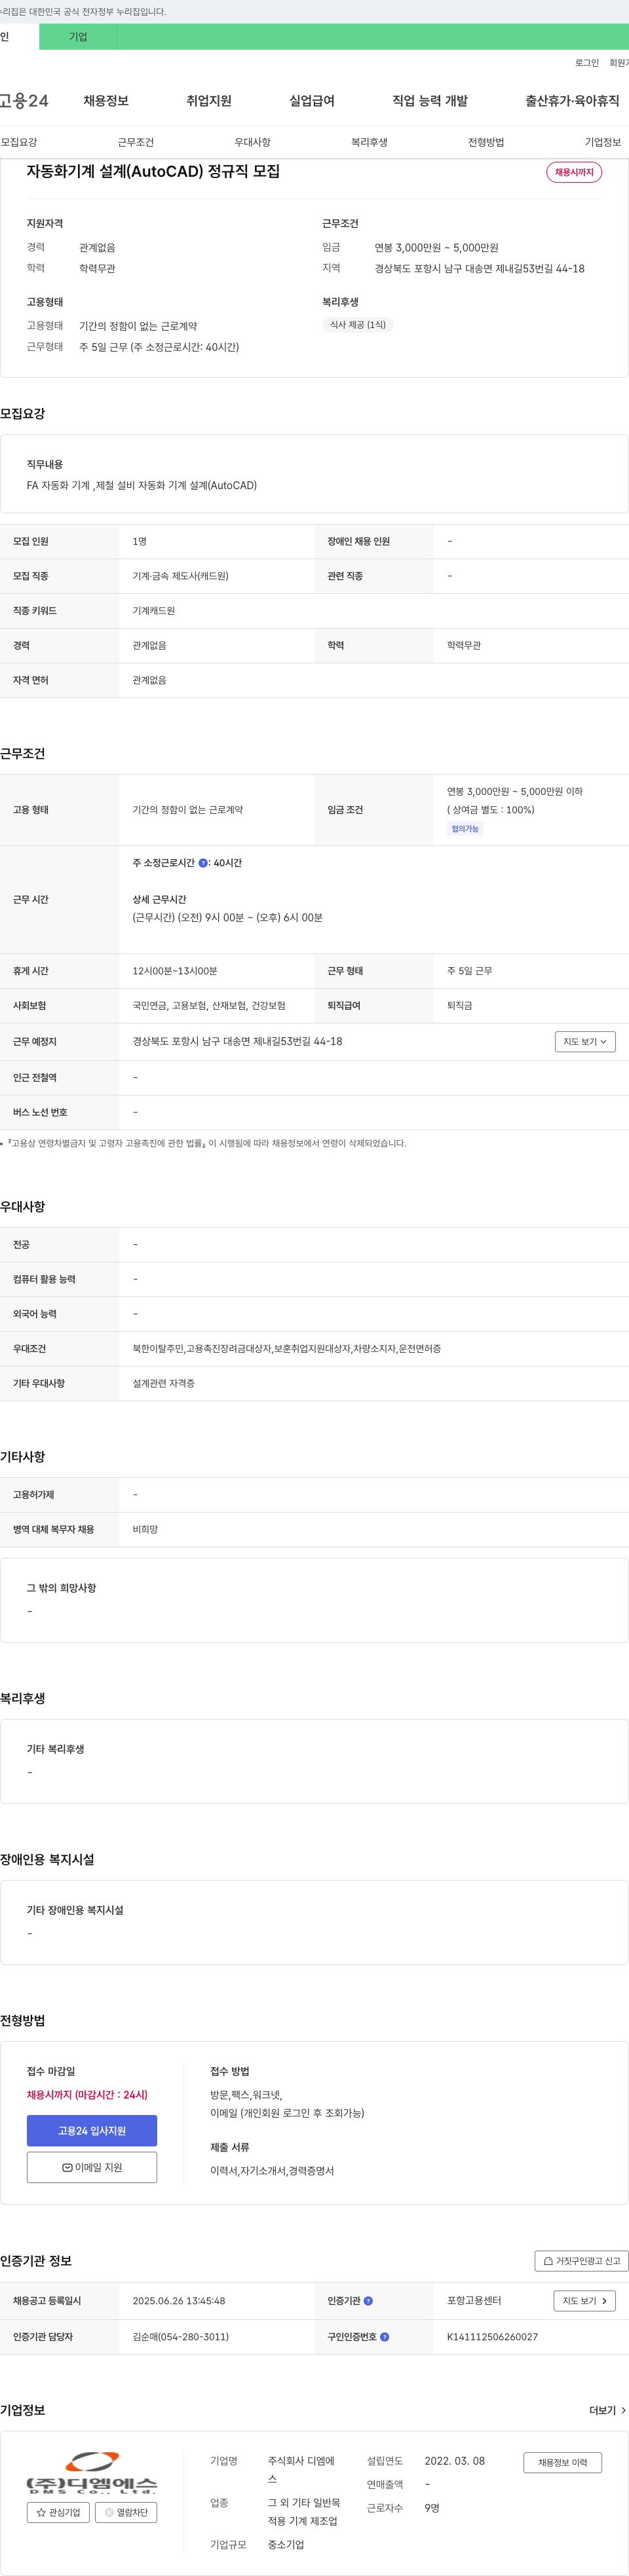Click the 고용24 입사지원 button
Image resolution: width=629 pixels, height=2576 pixels.
click(x=92, y=2131)
